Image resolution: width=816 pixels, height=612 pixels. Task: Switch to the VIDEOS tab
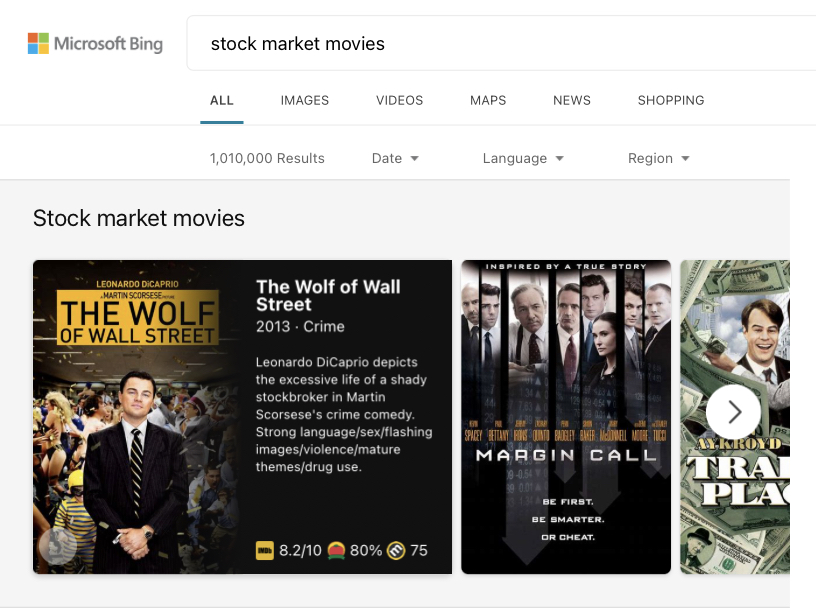tap(400, 100)
